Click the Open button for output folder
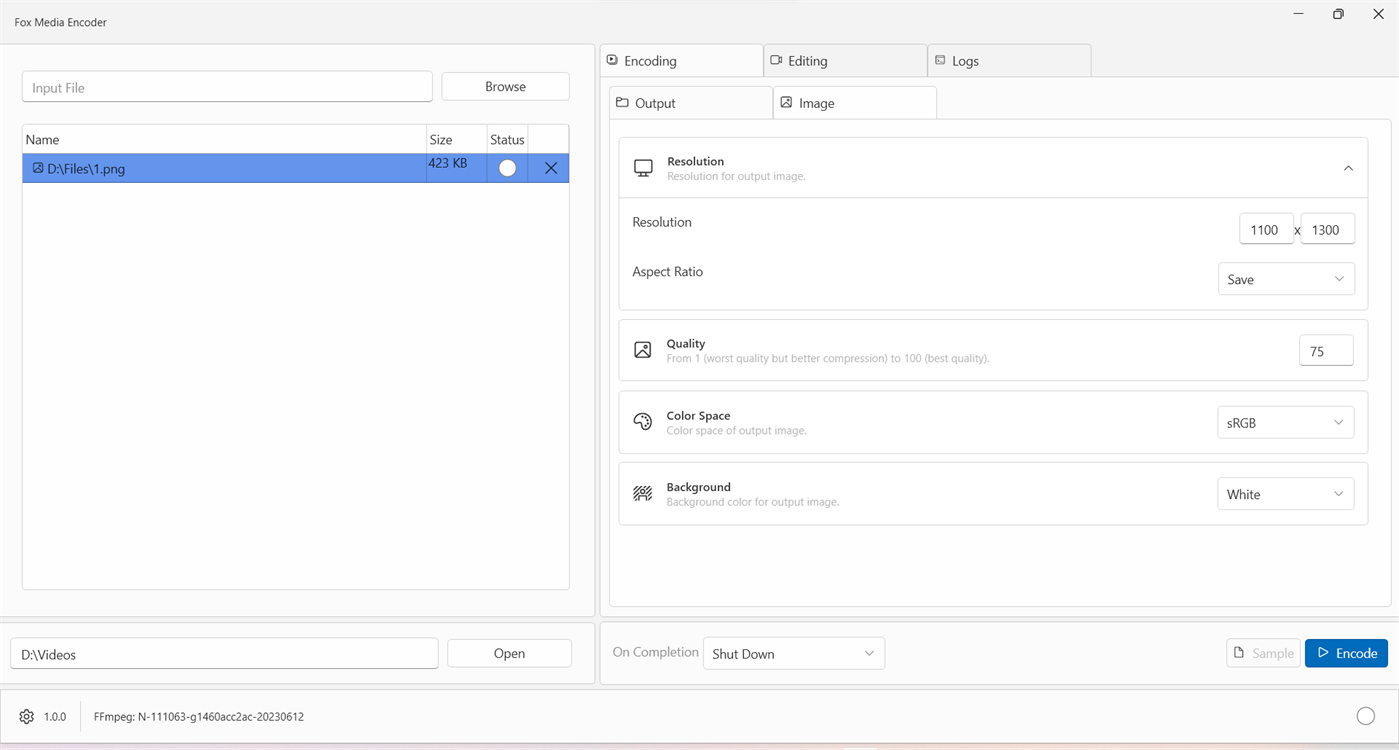 [509, 653]
